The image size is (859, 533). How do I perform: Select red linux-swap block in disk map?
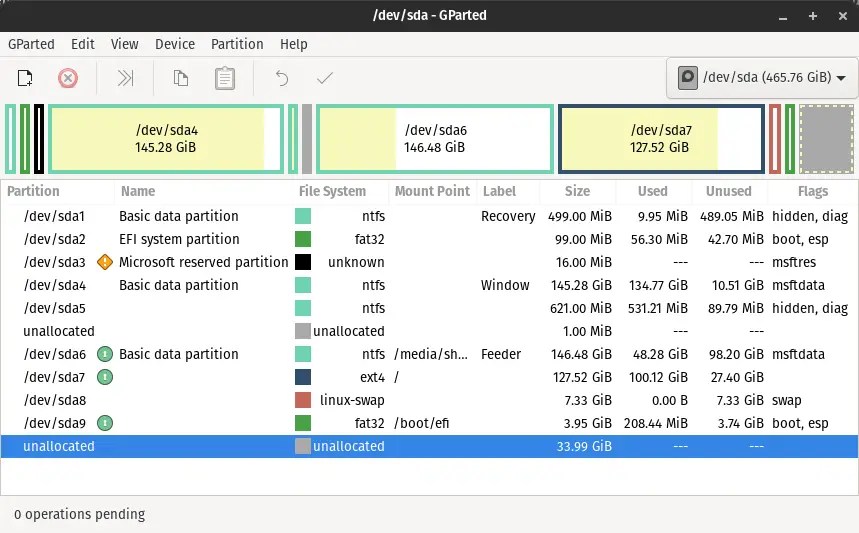point(775,139)
